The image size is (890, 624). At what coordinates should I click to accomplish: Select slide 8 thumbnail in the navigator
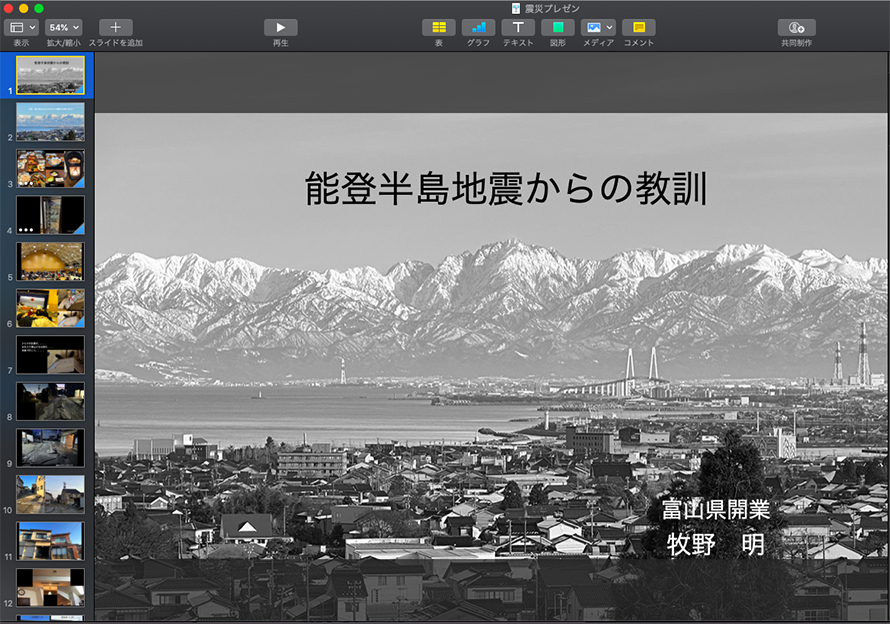click(x=51, y=401)
